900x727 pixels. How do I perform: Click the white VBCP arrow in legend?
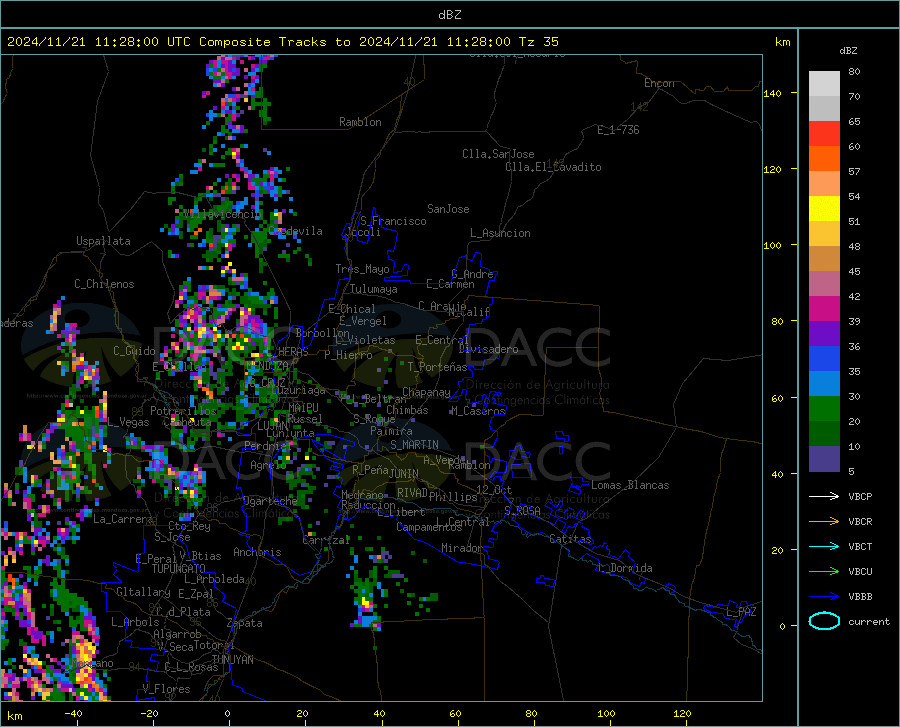pyautogui.click(x=824, y=496)
